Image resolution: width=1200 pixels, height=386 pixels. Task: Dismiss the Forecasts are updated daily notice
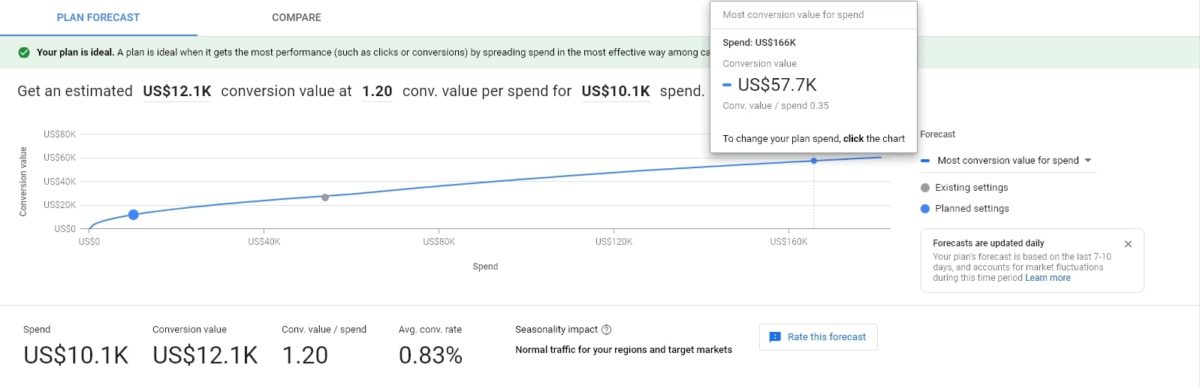click(x=1128, y=243)
